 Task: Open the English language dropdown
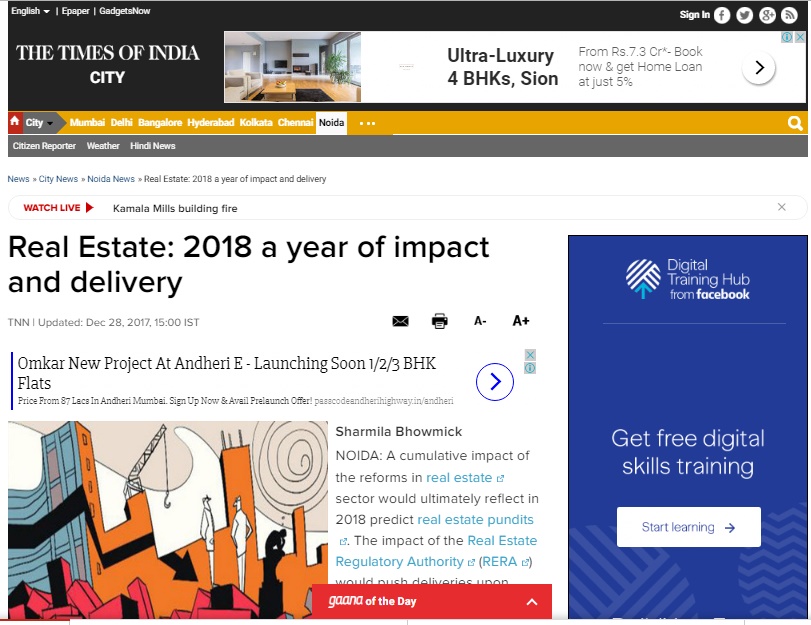coord(31,11)
